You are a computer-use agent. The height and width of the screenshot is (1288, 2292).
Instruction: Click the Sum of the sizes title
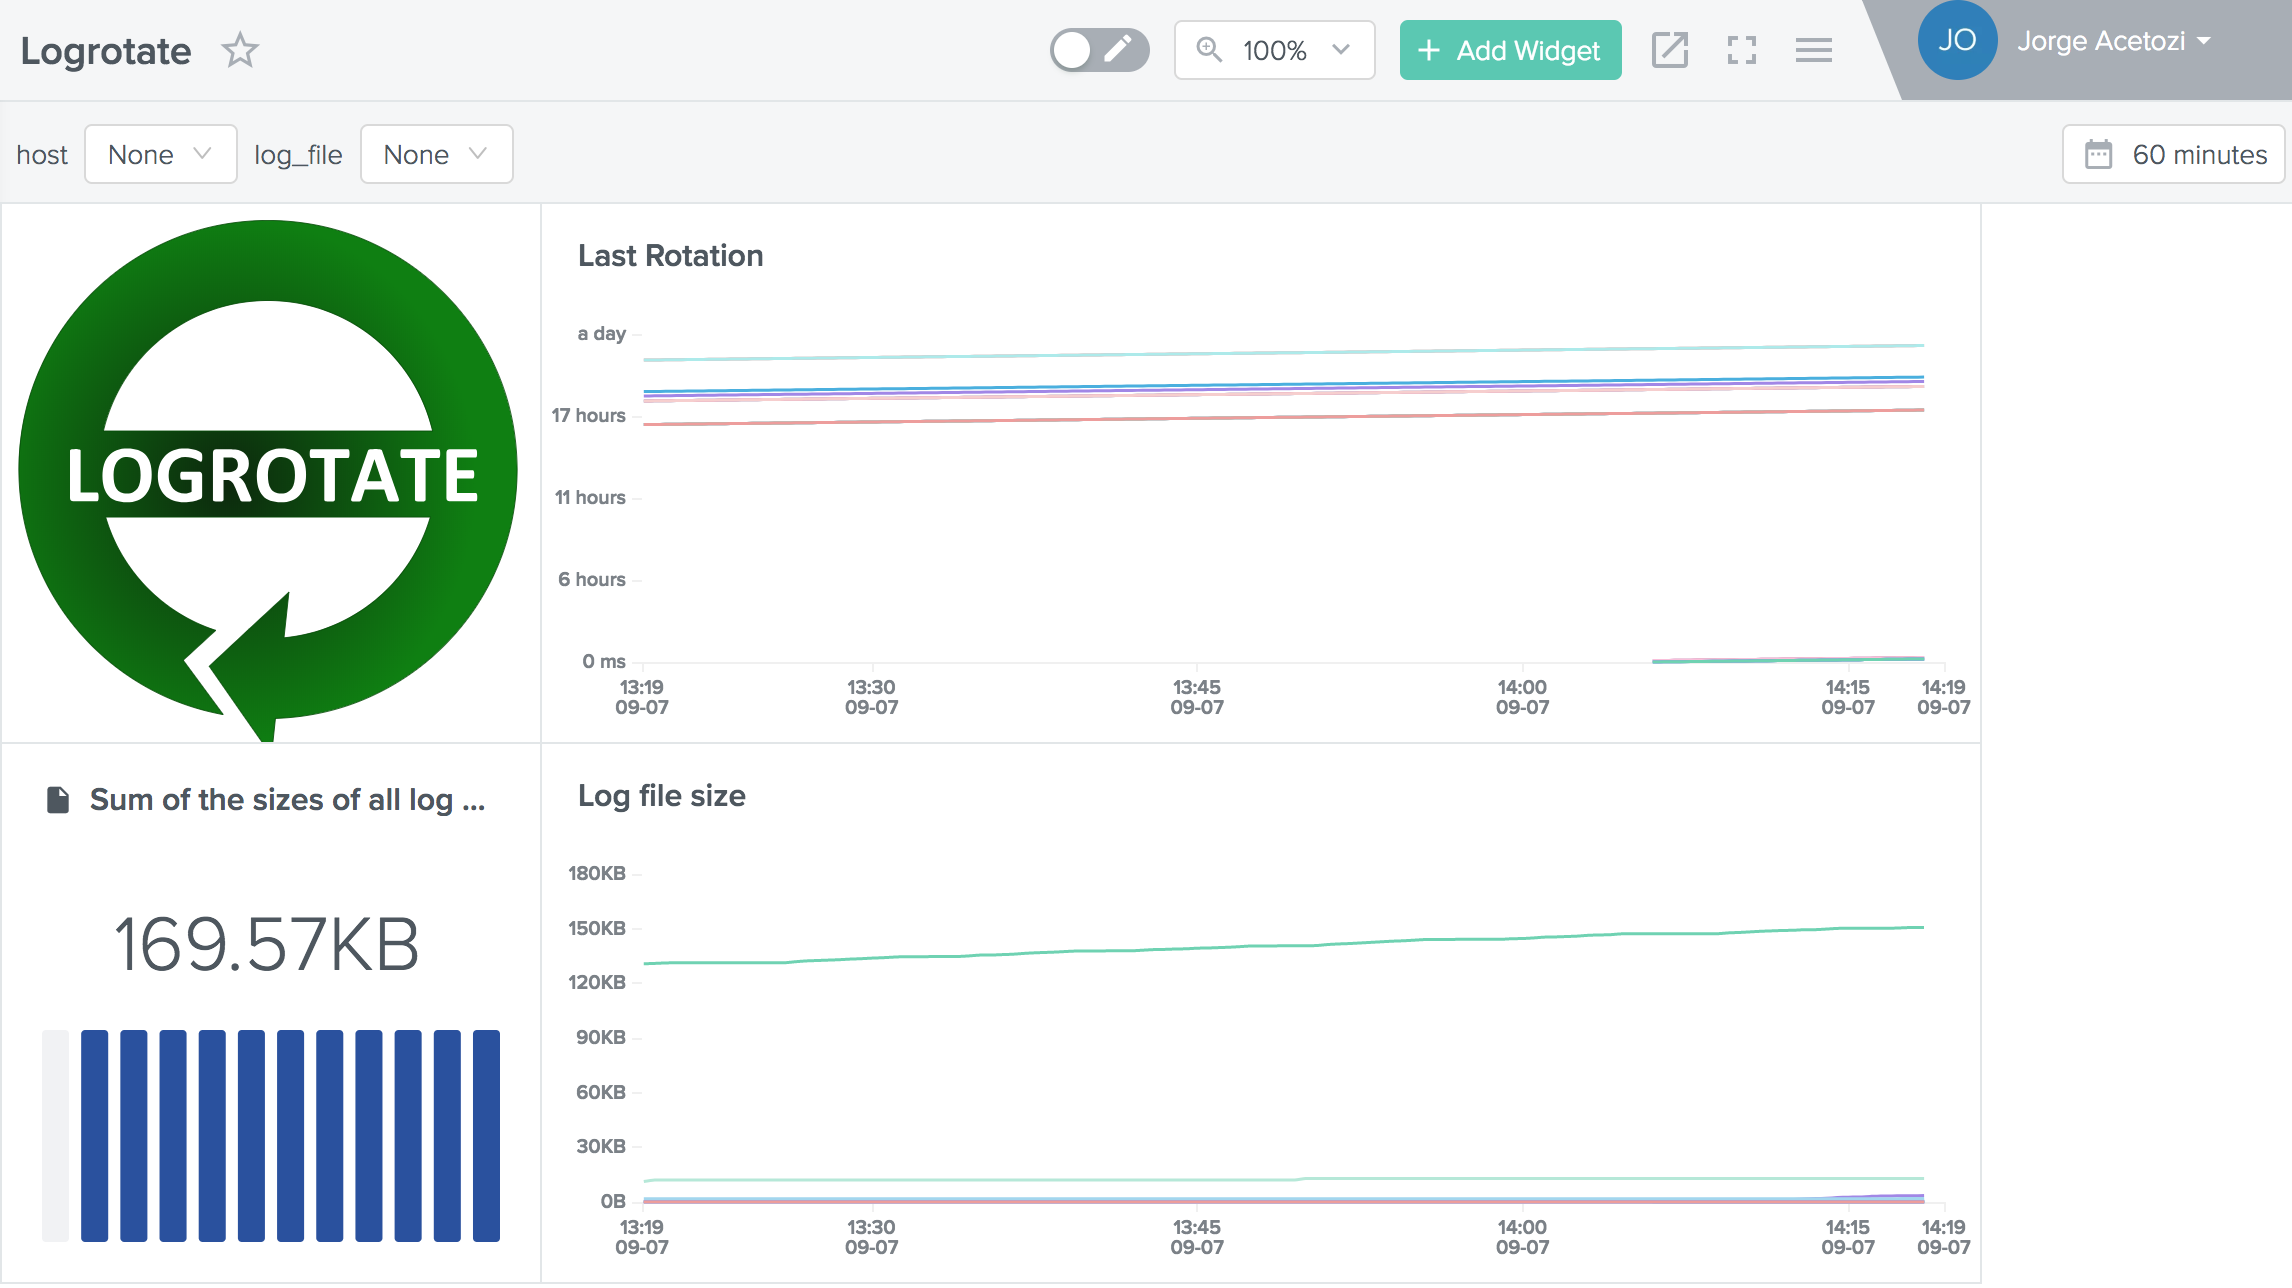click(287, 800)
